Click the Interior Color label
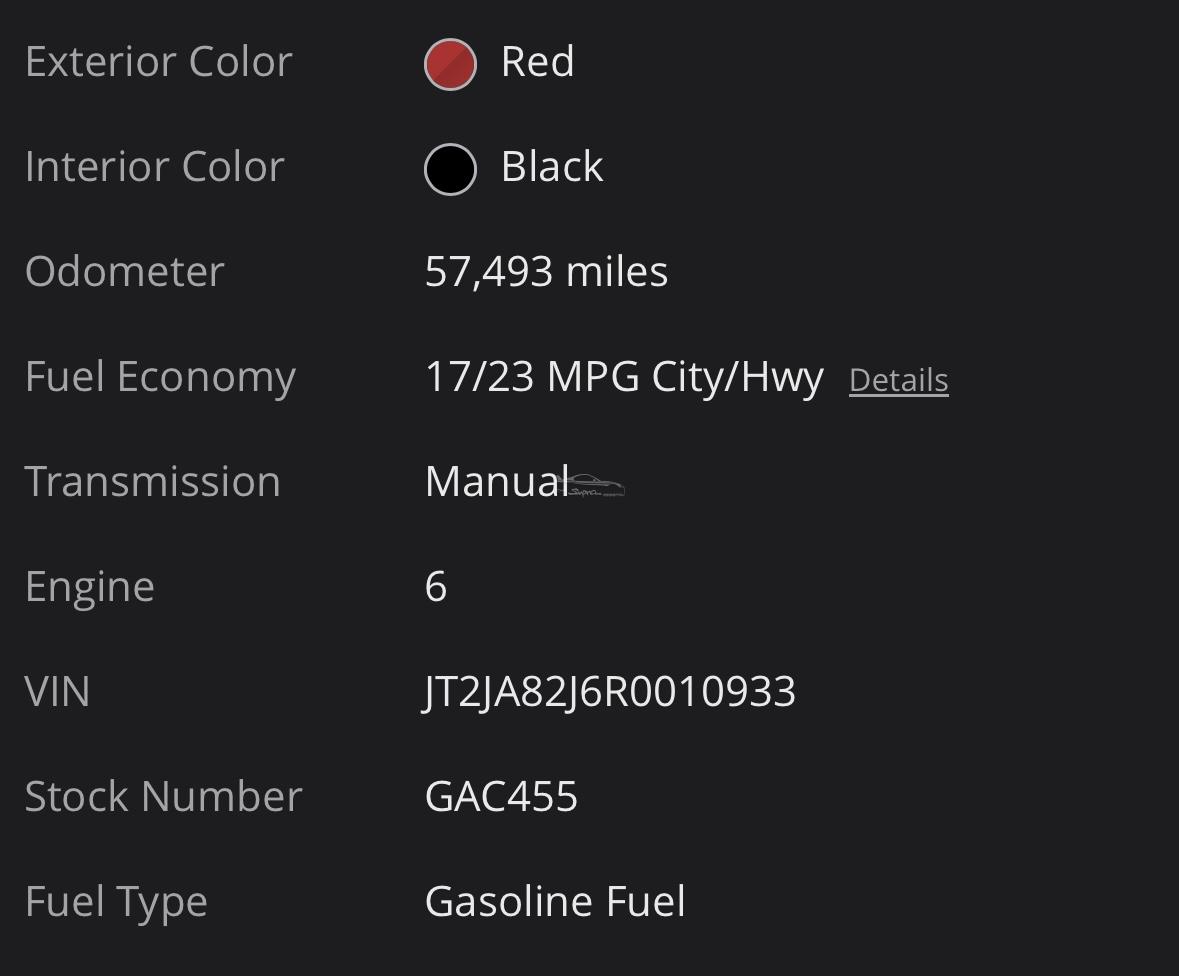Screen dimensions: 1179x976 [154, 167]
